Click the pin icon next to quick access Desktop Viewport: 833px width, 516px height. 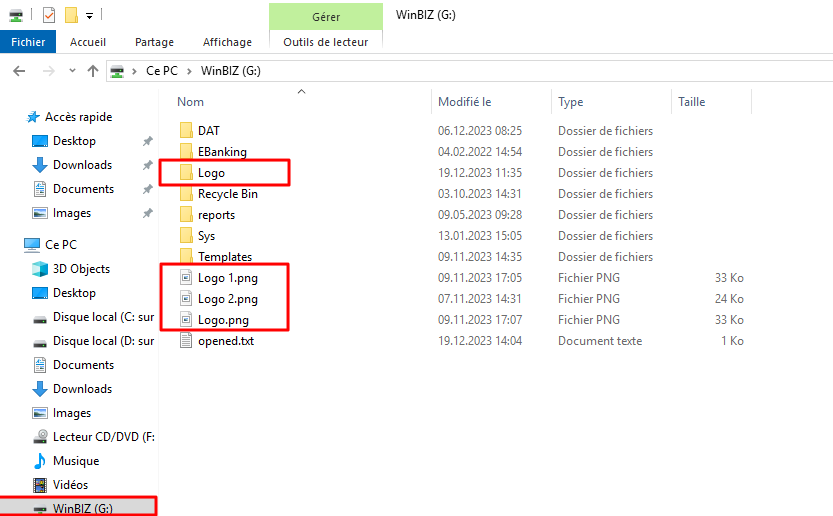tap(148, 141)
